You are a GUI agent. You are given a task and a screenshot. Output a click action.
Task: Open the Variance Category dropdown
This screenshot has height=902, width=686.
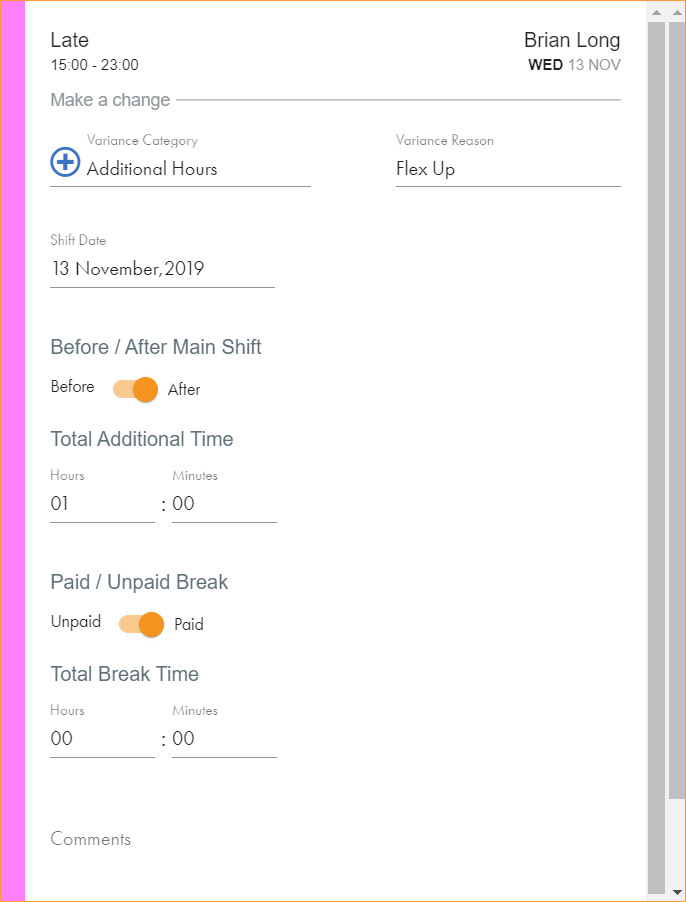(x=198, y=169)
